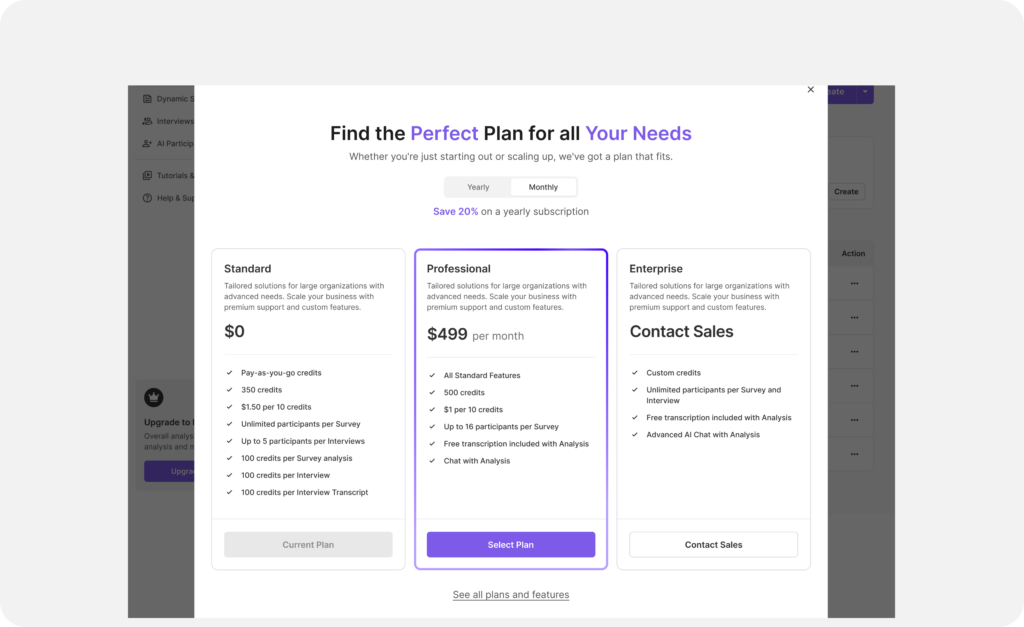Switch billing to Monthly

(543, 187)
